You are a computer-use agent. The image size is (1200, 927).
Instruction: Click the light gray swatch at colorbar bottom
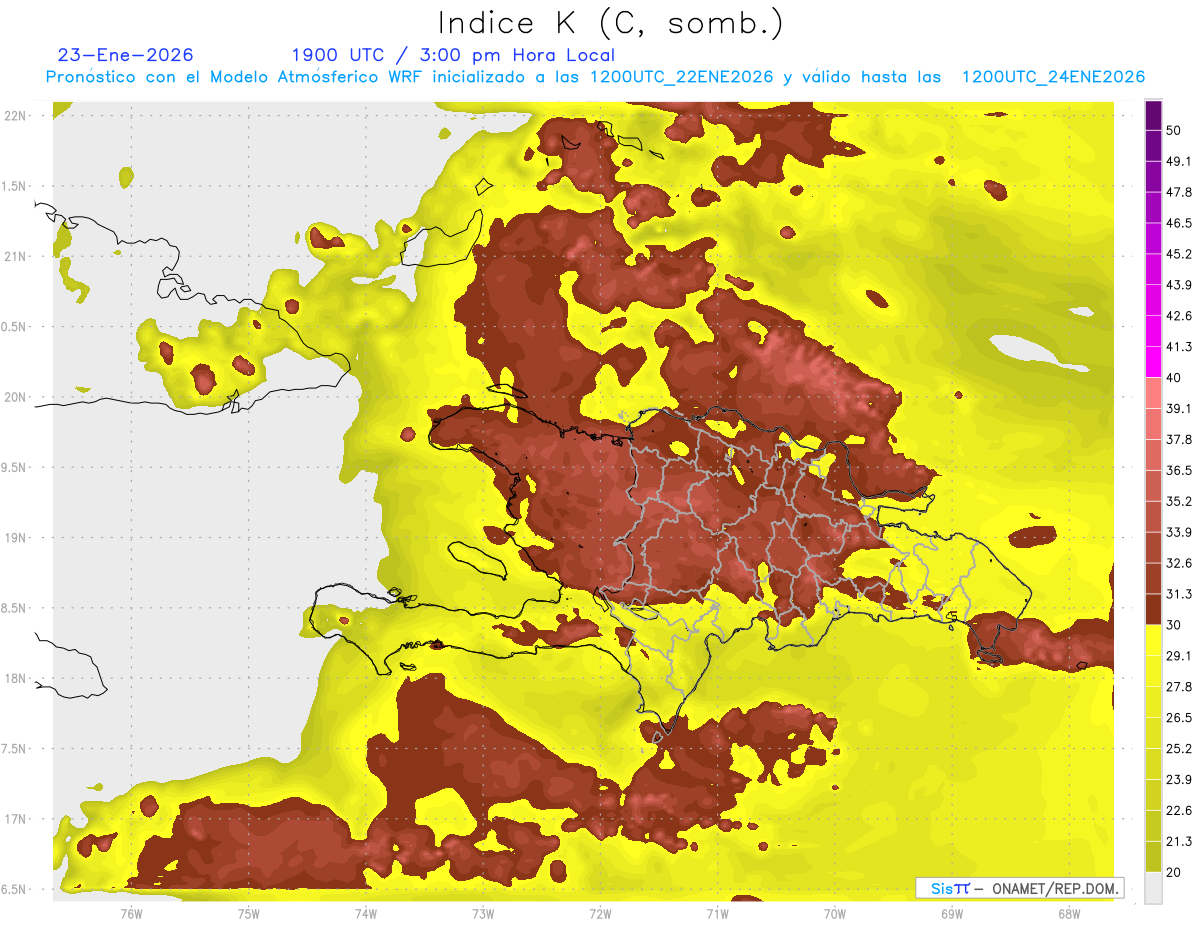point(1153,887)
